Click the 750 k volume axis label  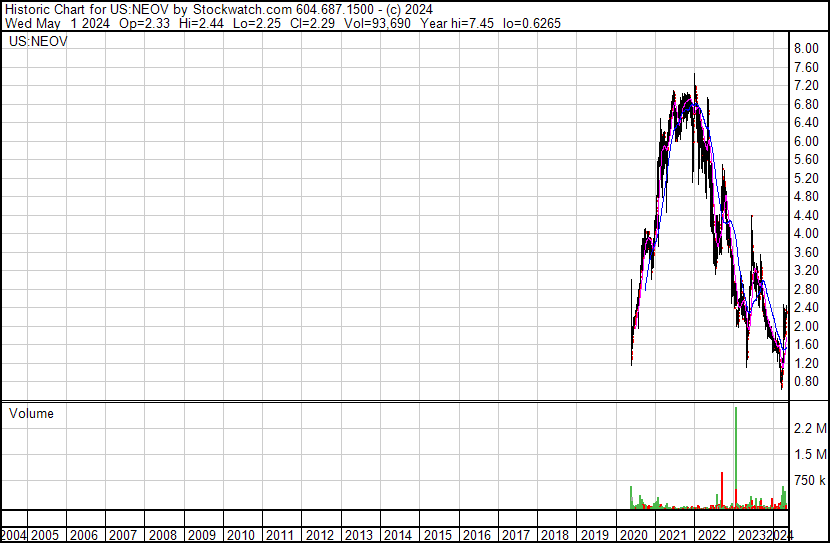(810, 480)
